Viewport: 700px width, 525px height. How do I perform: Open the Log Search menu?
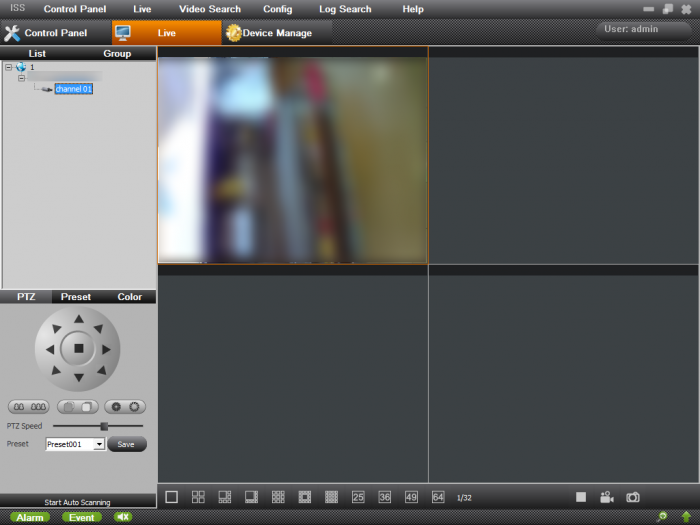[345, 9]
